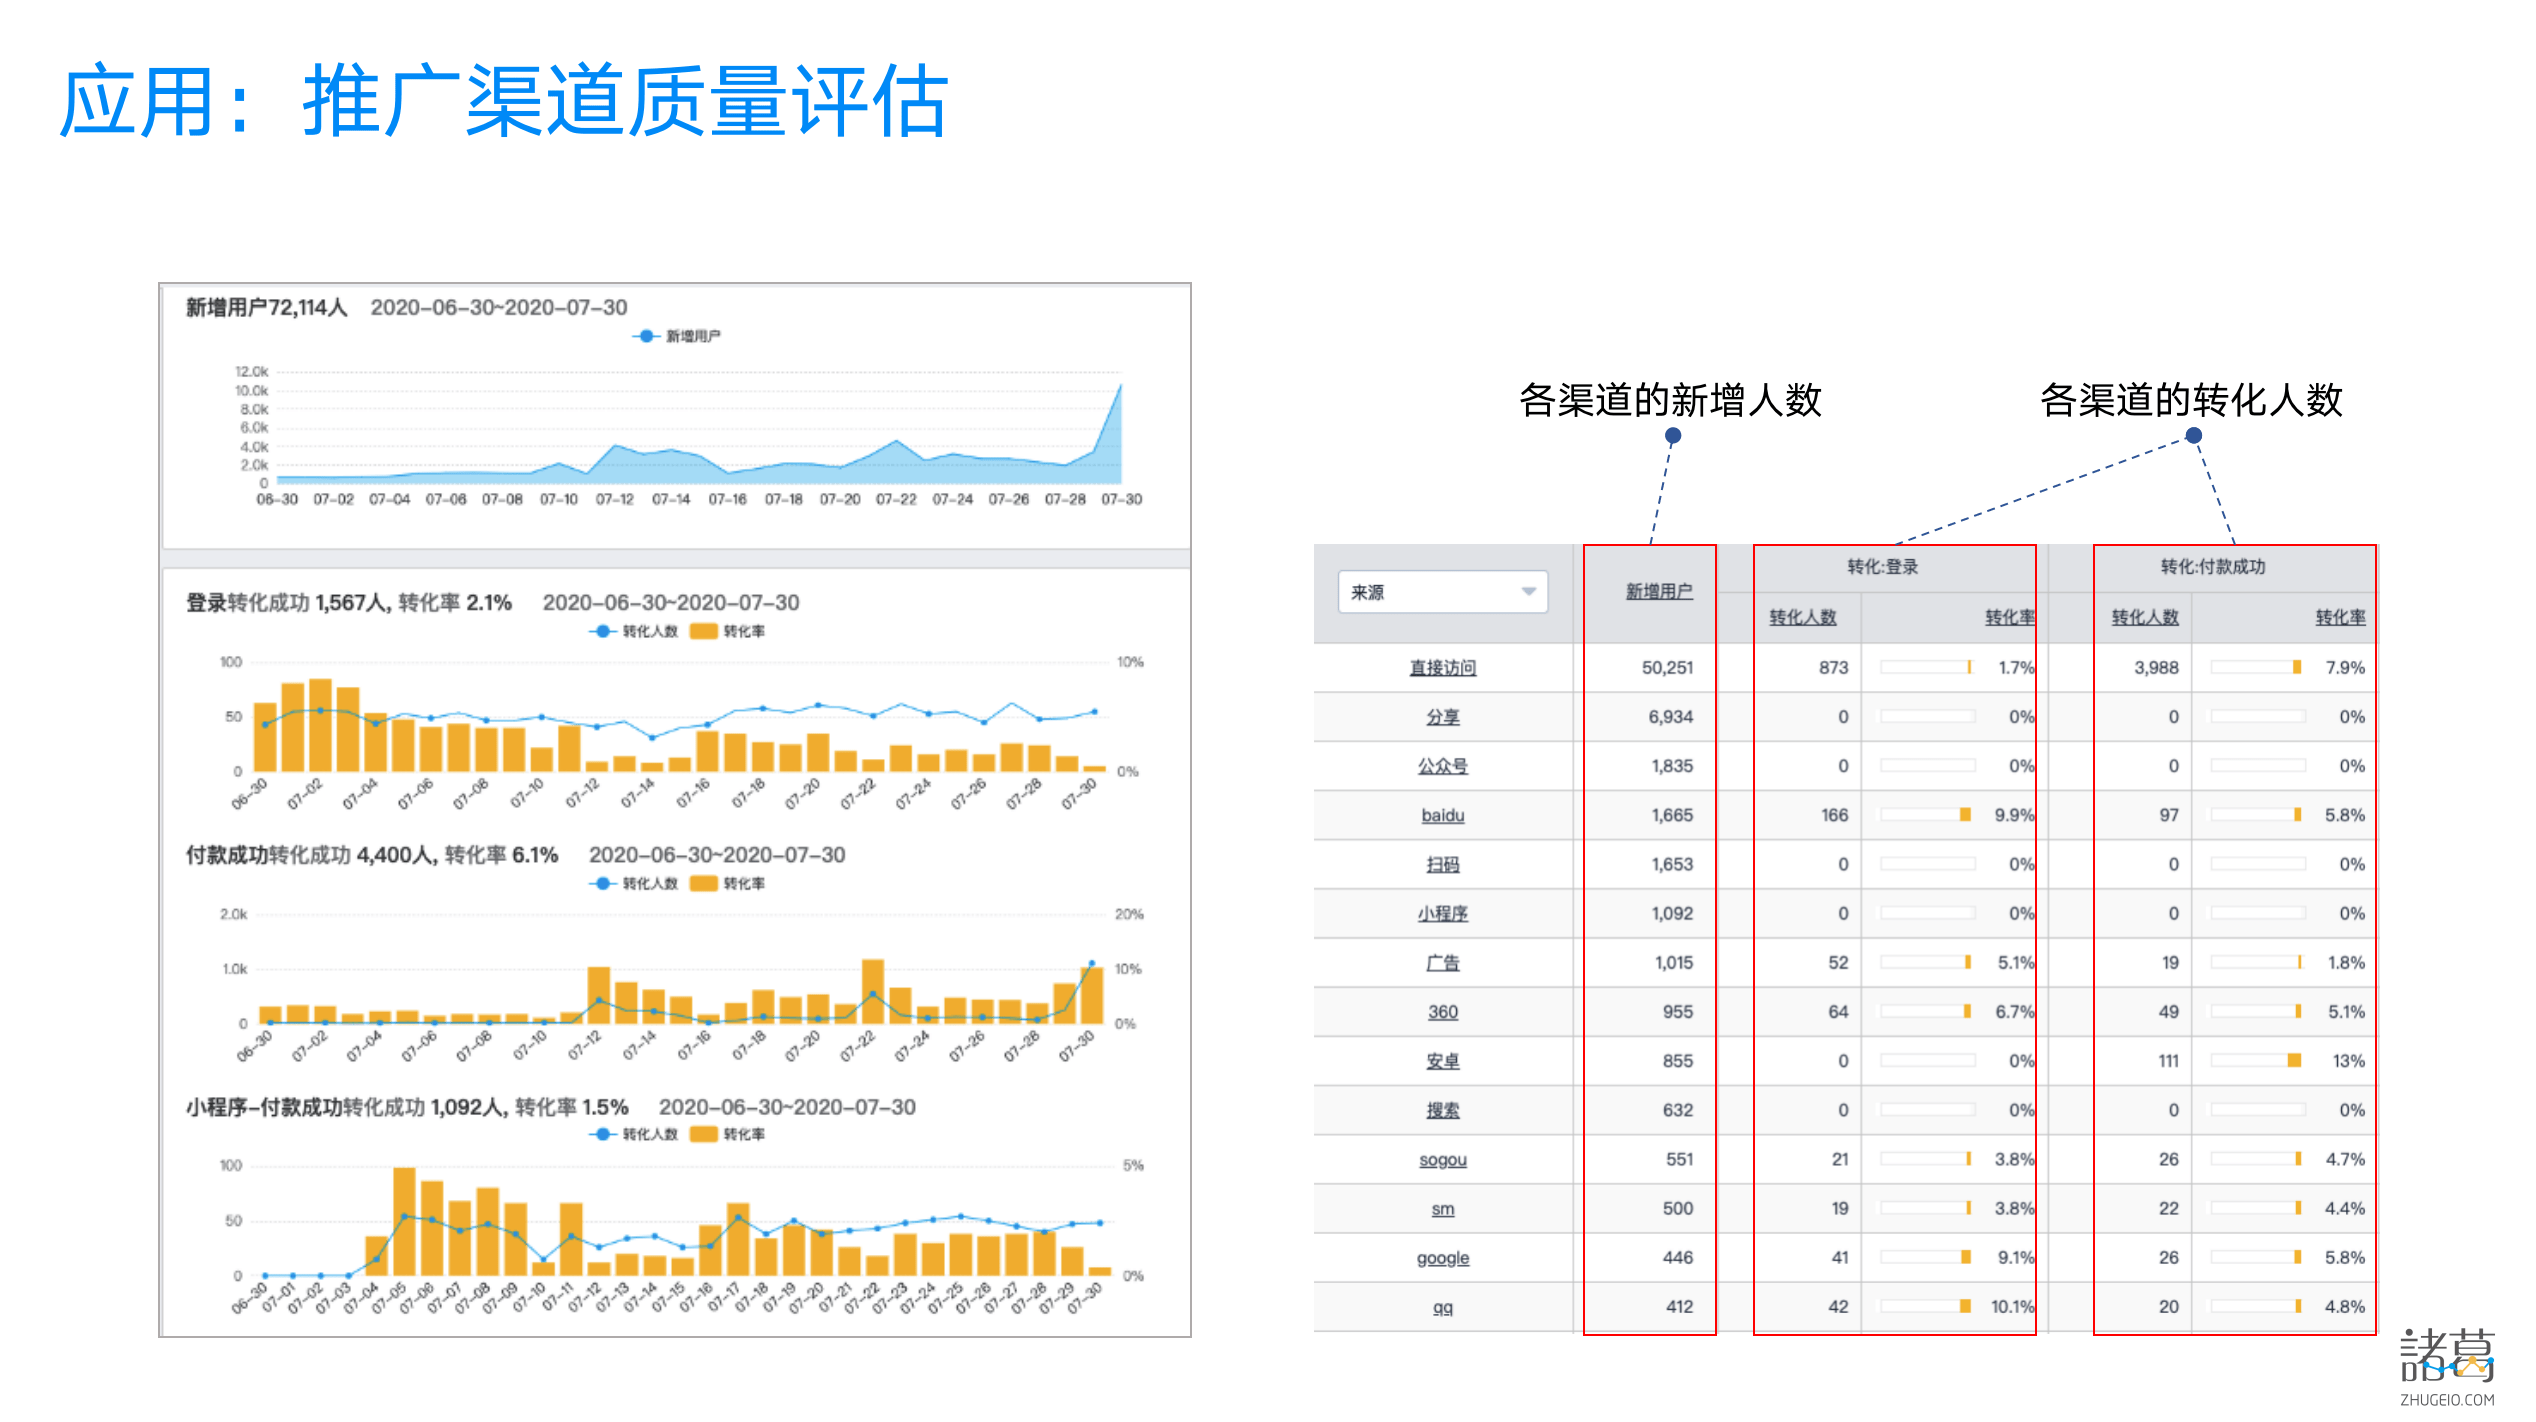
Task: Click the 转化:登录 group header
Action: pos(1882,567)
